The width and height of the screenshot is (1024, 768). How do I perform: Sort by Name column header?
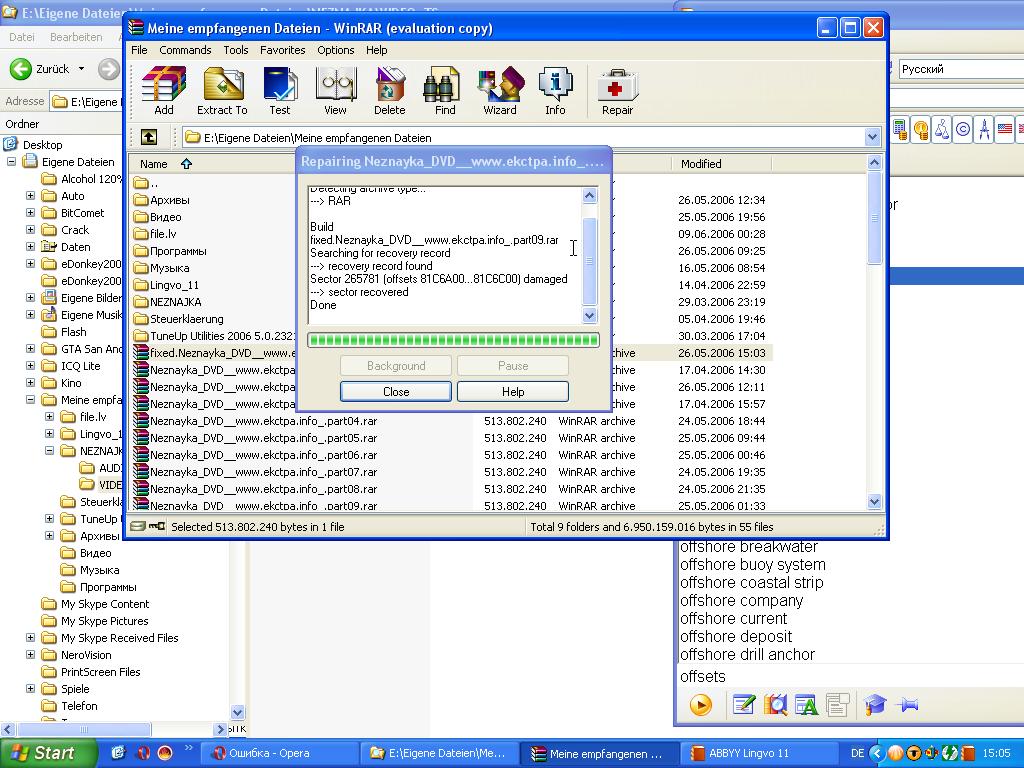coord(153,164)
